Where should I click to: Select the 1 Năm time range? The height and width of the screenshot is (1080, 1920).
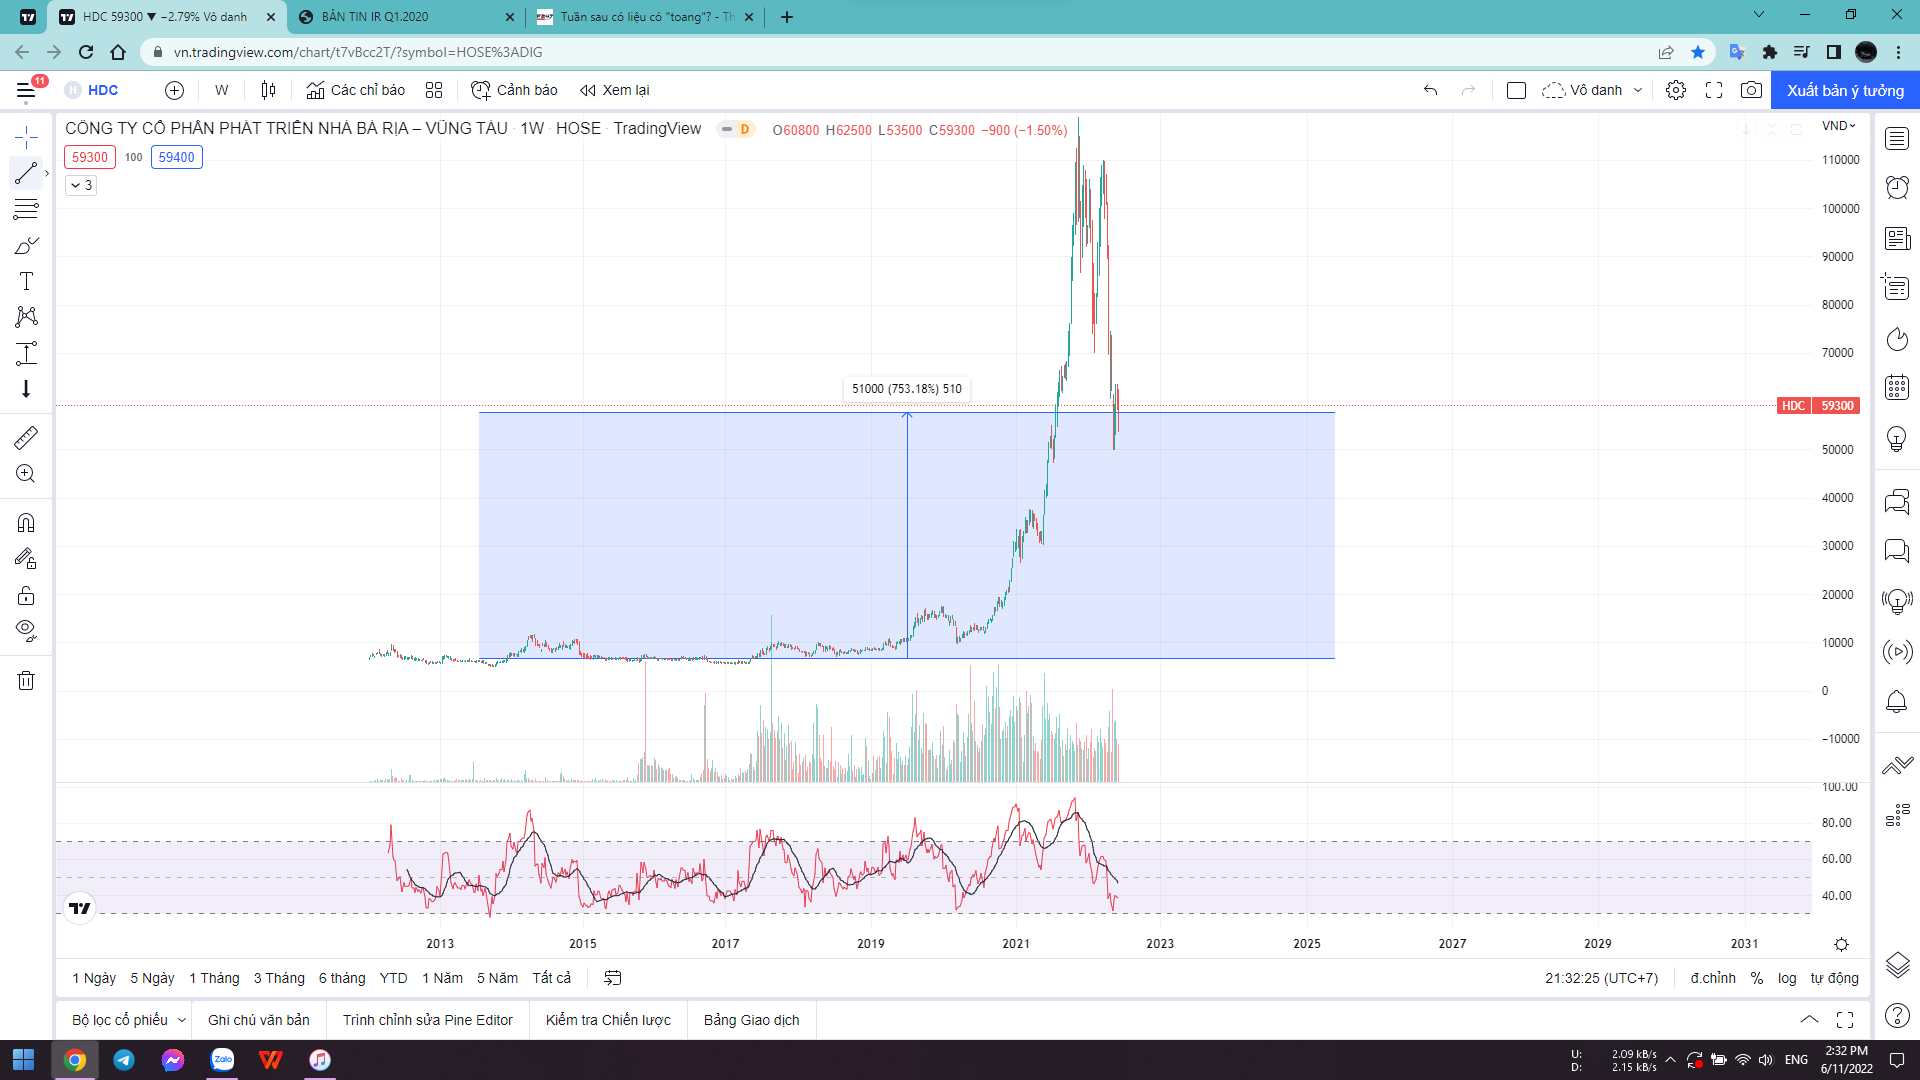click(x=442, y=978)
